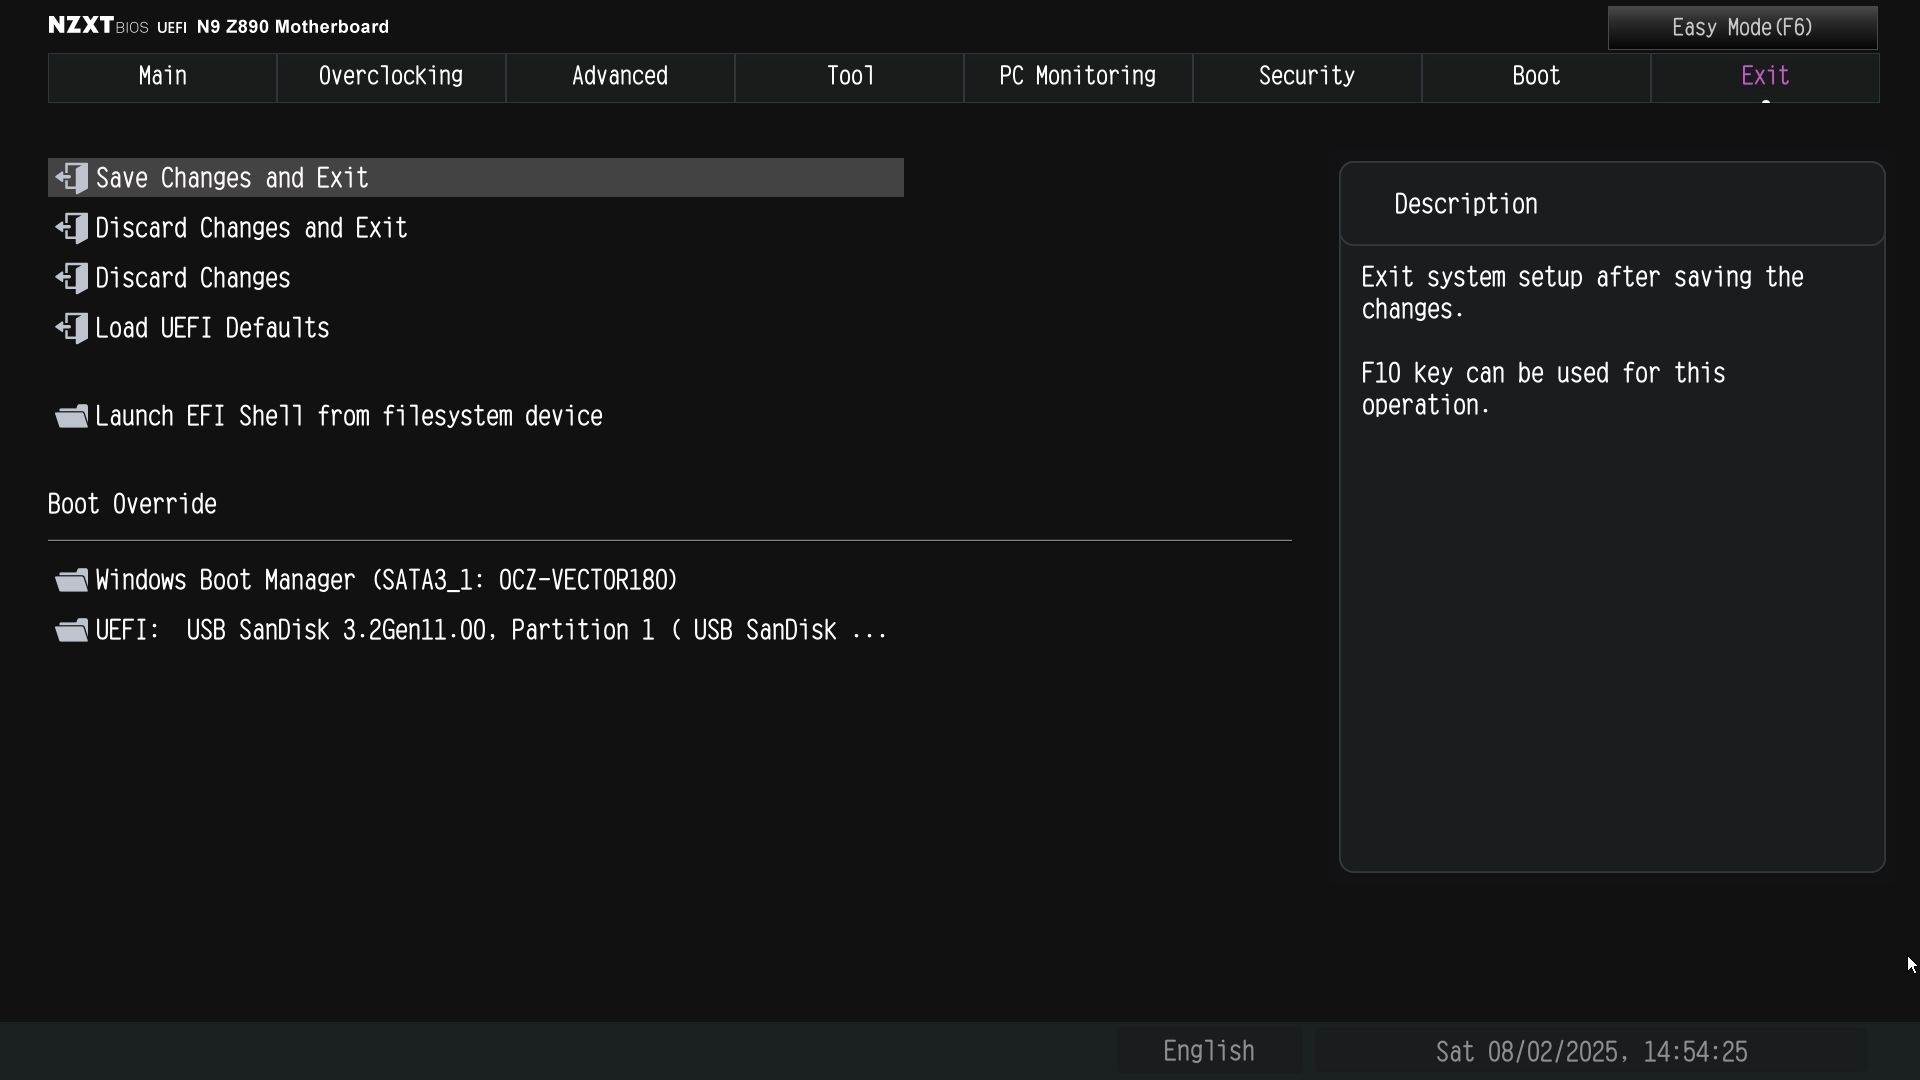This screenshot has height=1080, width=1920.
Task: Click the Boot Override heading
Action: coord(132,504)
